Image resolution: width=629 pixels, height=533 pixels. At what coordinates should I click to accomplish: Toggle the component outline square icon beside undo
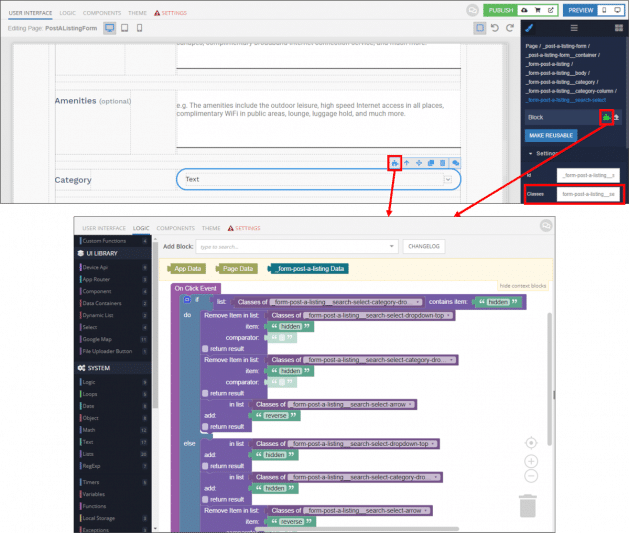[x=479, y=28]
